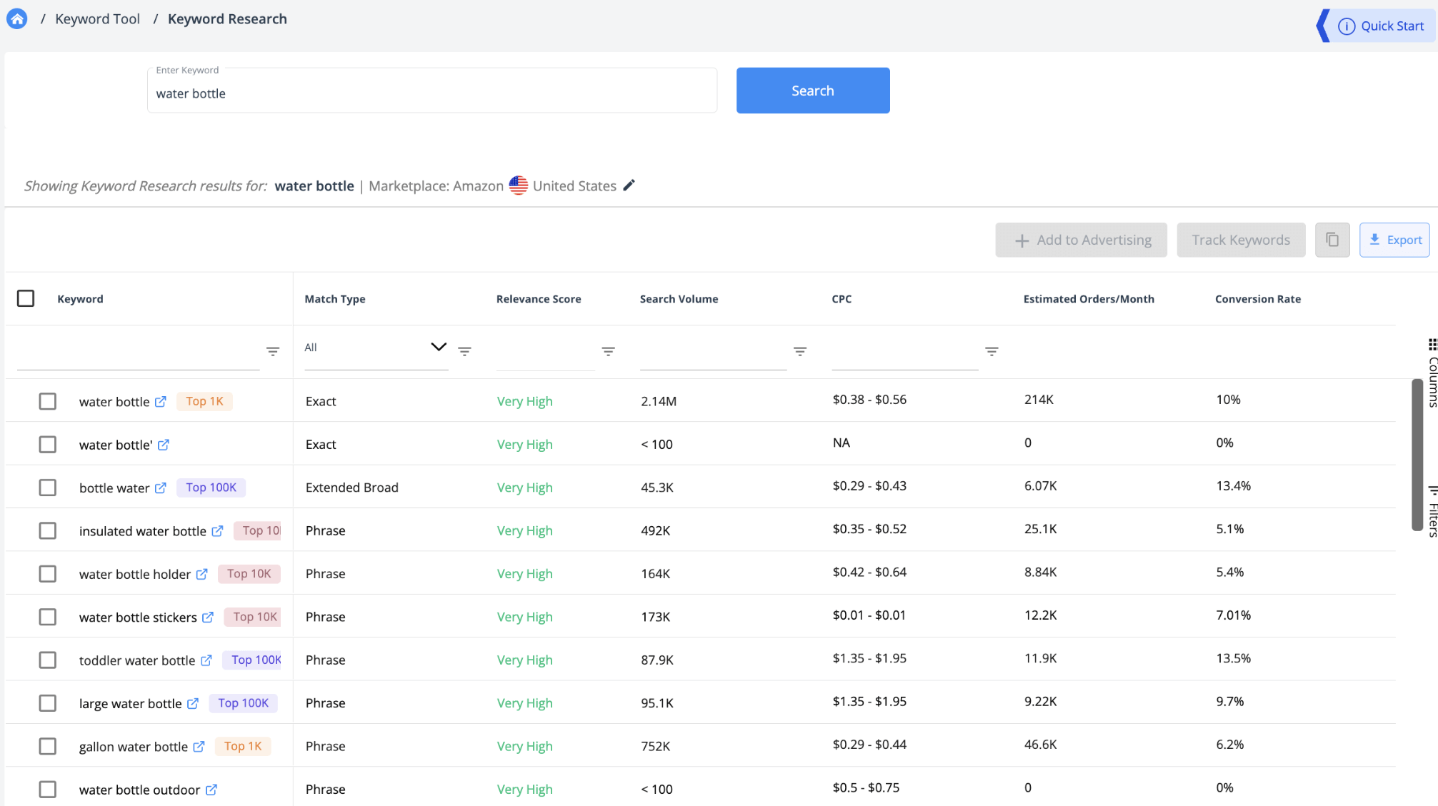Screen dimensions: 1438x806
Task: Check the 'insulated water bottle' row checkbox
Action: (47, 531)
